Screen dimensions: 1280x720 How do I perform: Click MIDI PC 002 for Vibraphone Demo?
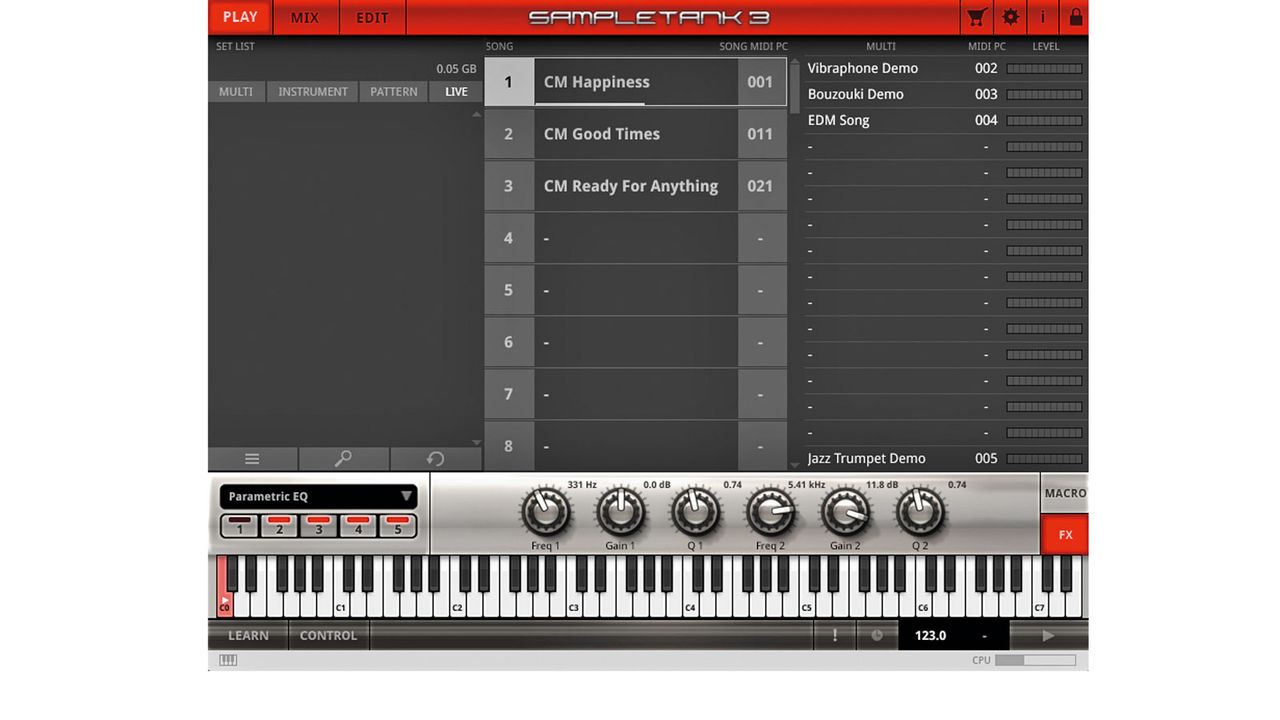[986, 68]
